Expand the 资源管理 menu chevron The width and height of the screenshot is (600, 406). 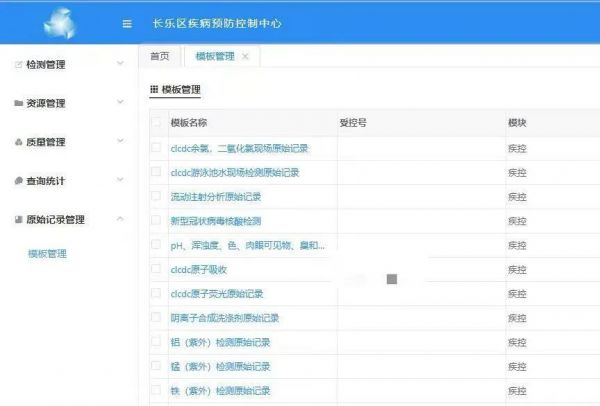pos(120,102)
